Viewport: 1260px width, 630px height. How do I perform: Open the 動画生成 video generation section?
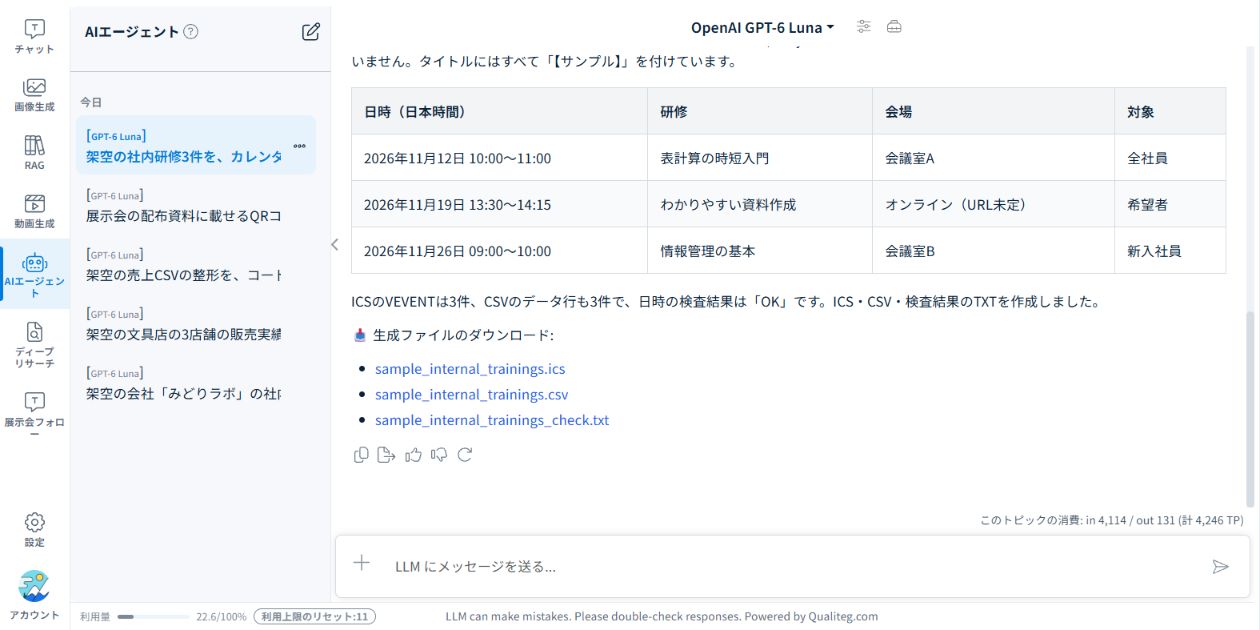[x=34, y=211]
